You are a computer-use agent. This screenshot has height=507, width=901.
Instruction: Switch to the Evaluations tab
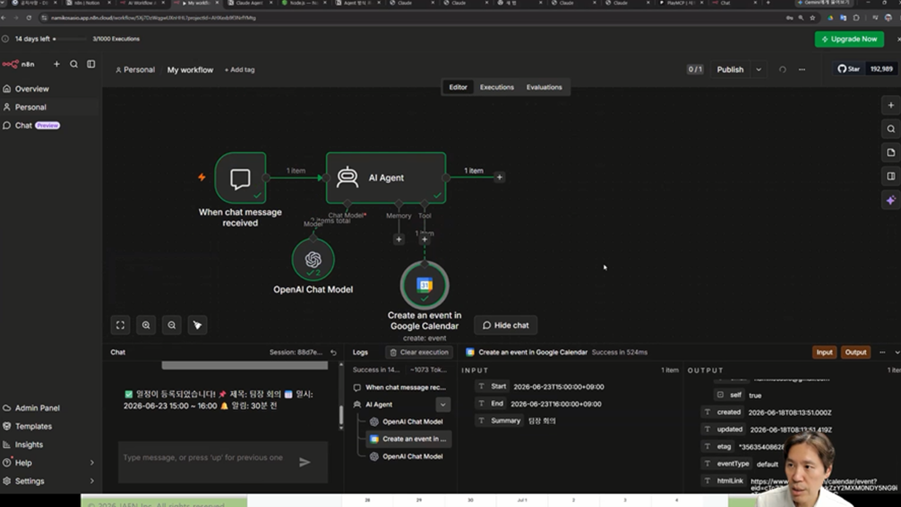pos(544,87)
